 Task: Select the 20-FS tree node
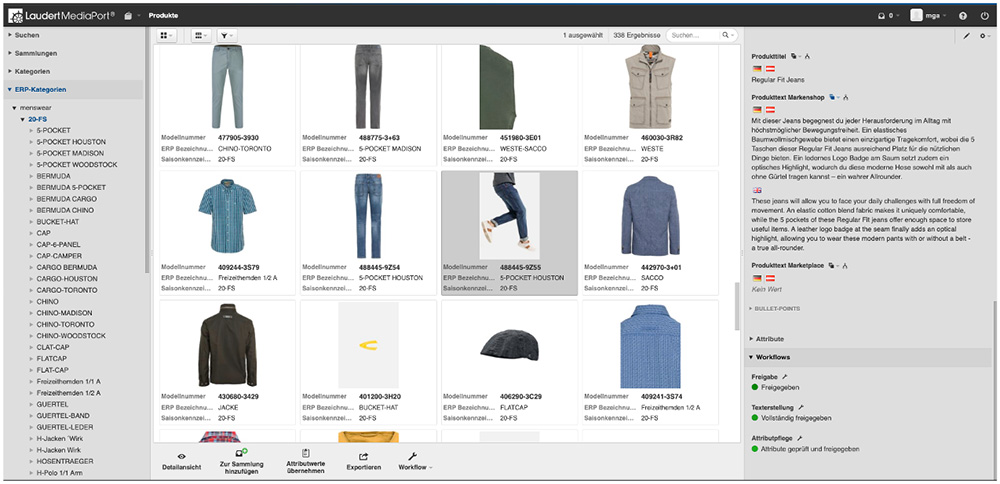tap(38, 119)
